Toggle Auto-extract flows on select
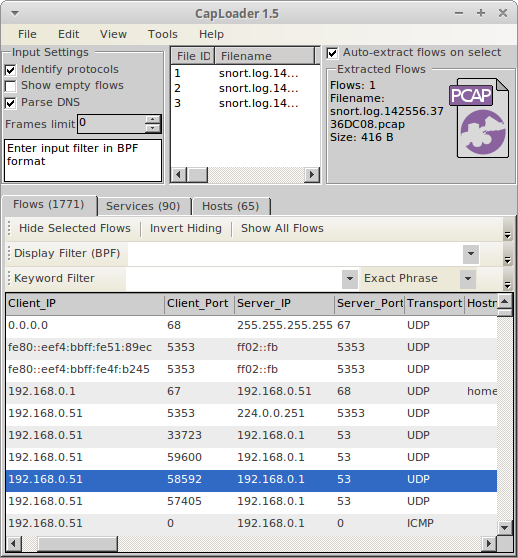The height and width of the screenshot is (558, 518). [x=332, y=53]
